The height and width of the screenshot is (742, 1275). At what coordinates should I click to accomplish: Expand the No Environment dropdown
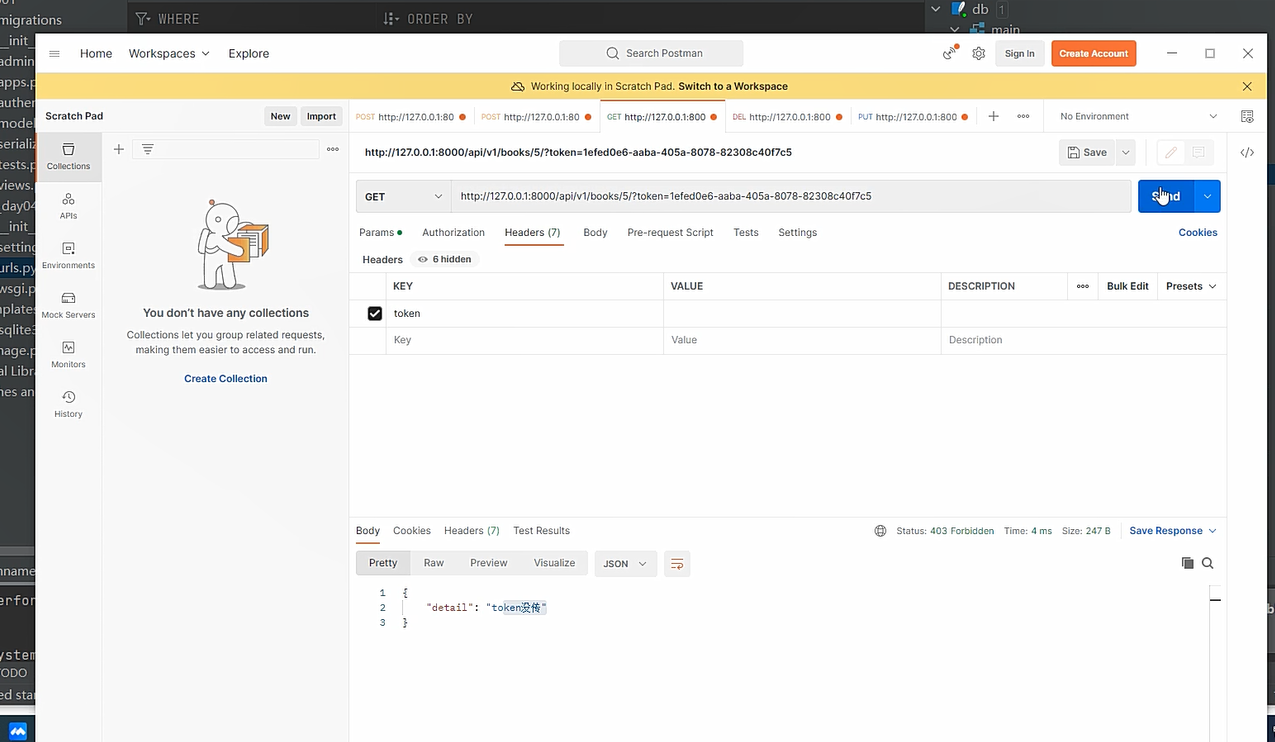(1138, 117)
